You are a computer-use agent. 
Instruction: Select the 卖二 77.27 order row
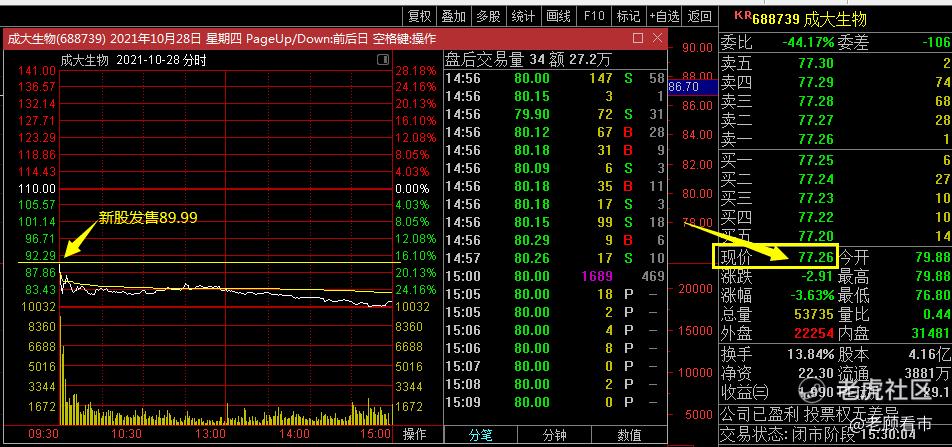pyautogui.click(x=835, y=120)
